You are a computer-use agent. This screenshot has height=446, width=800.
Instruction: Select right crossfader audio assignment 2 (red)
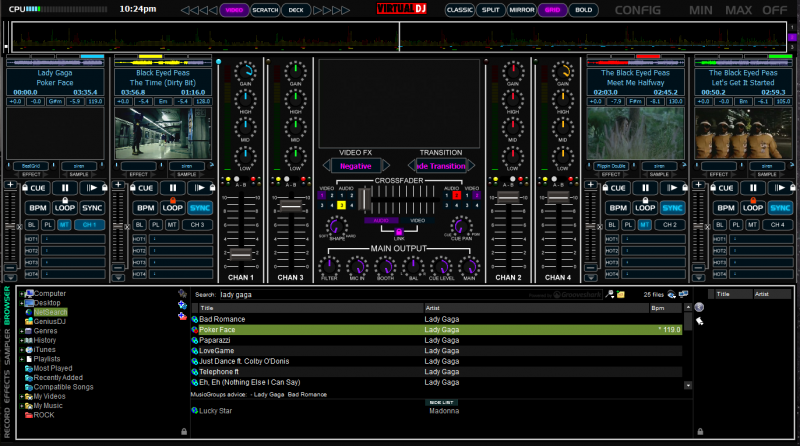pos(457,195)
